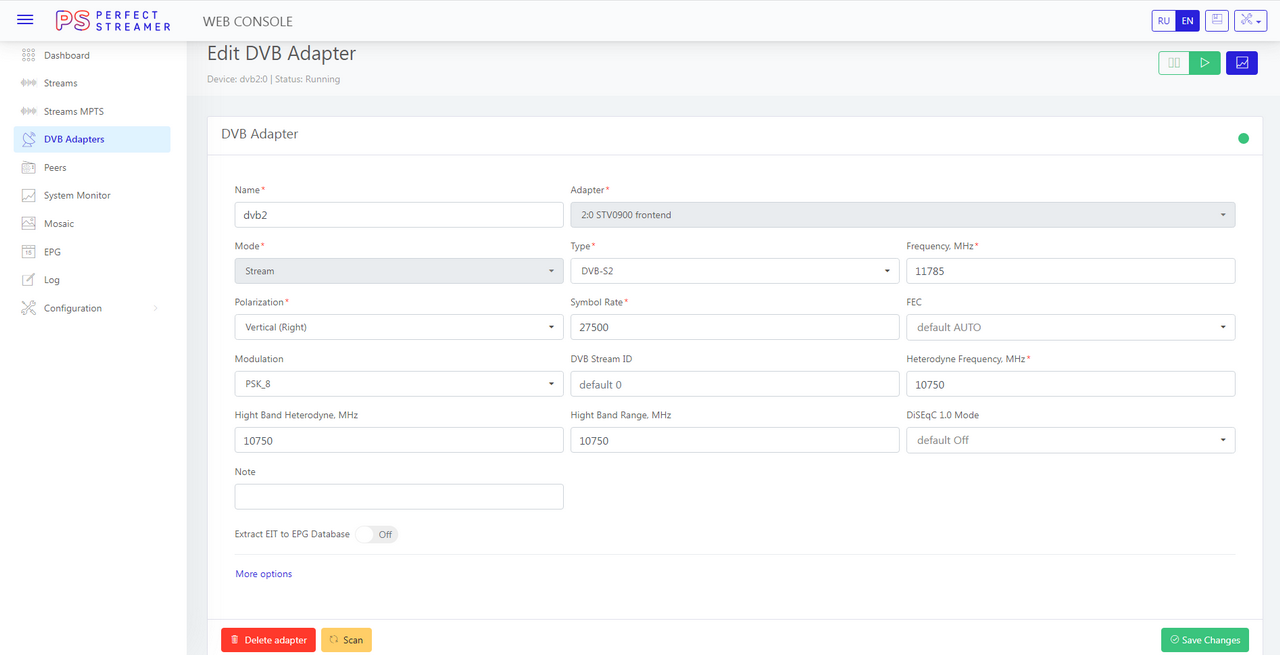Click the More options link
Viewport: 1280px width, 655px height.
[x=264, y=574]
